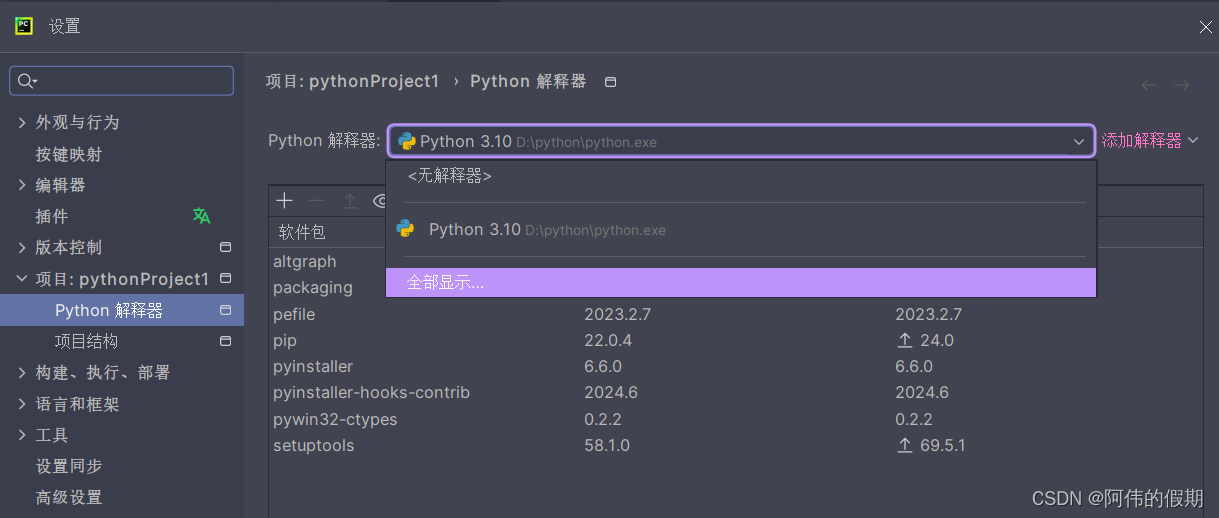Expand the 版本控制 section
Viewport: 1219px width, 518px height.
[22, 247]
